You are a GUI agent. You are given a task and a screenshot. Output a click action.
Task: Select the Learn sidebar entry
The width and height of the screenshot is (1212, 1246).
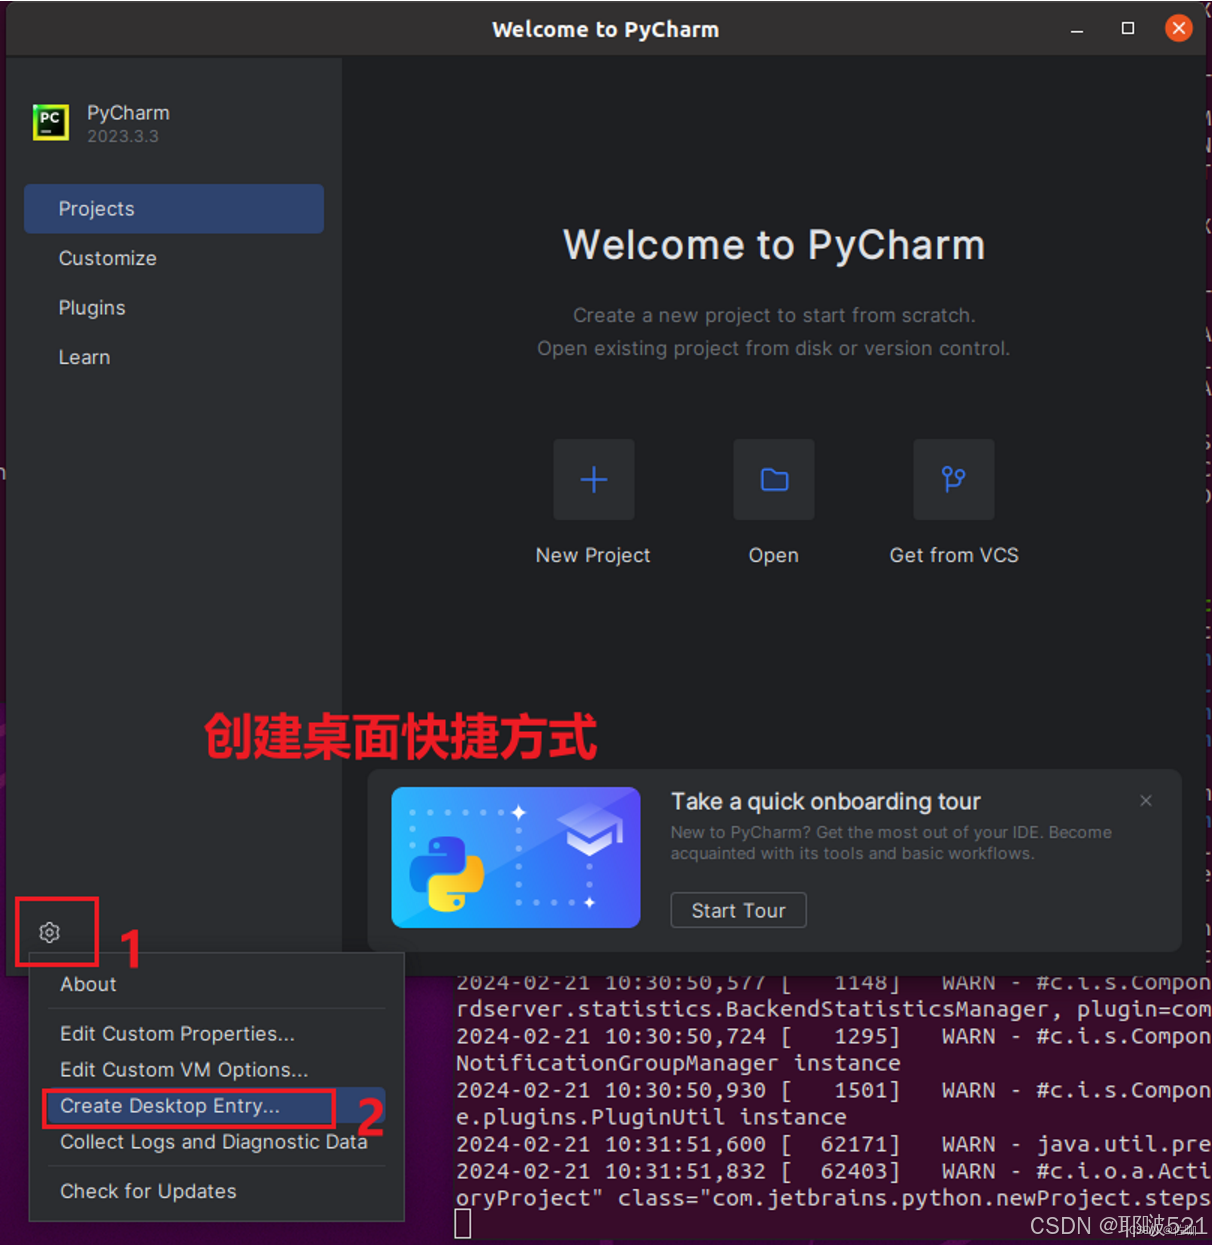point(84,357)
